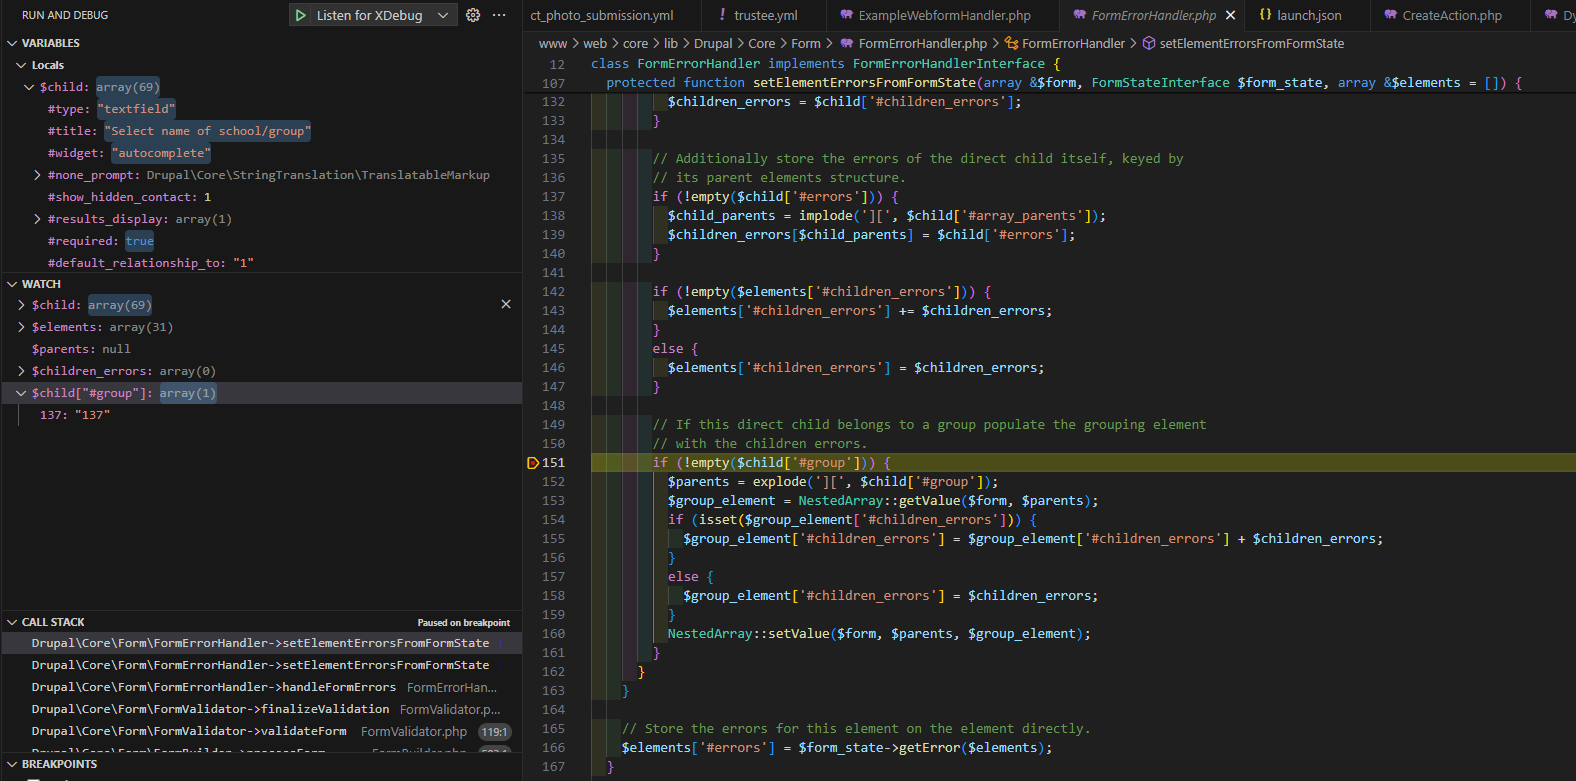Screen dimensions: 1576x781
Task: Click #required true value
Action: pyautogui.click(x=140, y=241)
